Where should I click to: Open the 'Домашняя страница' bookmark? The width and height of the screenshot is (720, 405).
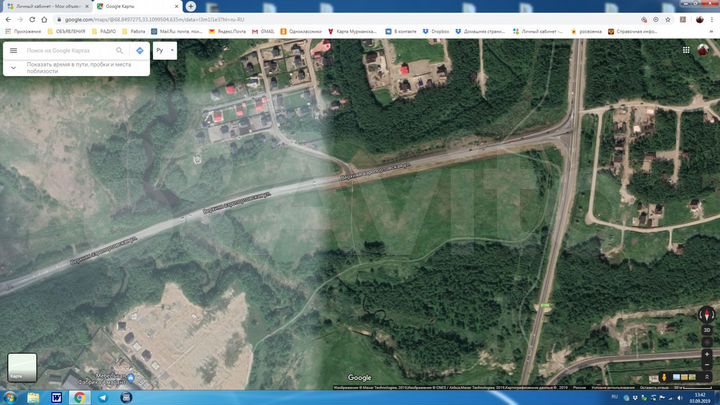[x=480, y=32]
